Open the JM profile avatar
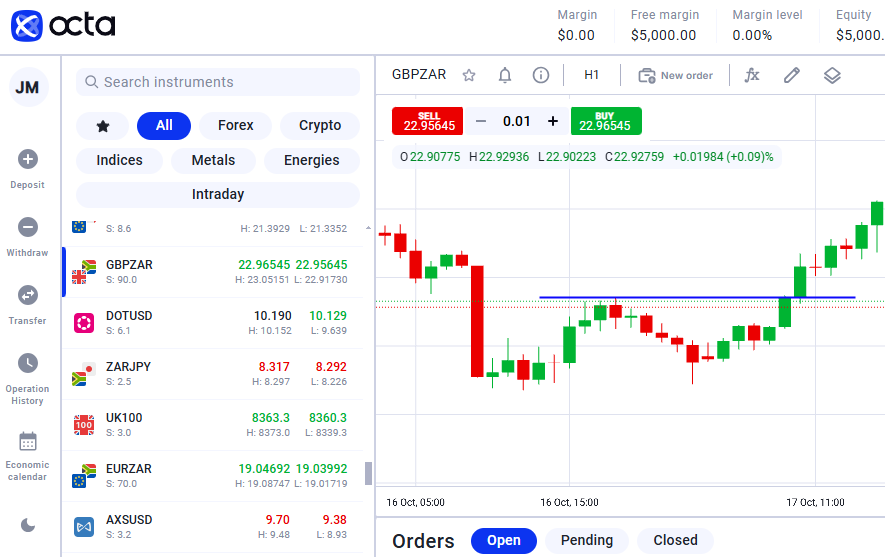The width and height of the screenshot is (885, 557). [x=28, y=87]
